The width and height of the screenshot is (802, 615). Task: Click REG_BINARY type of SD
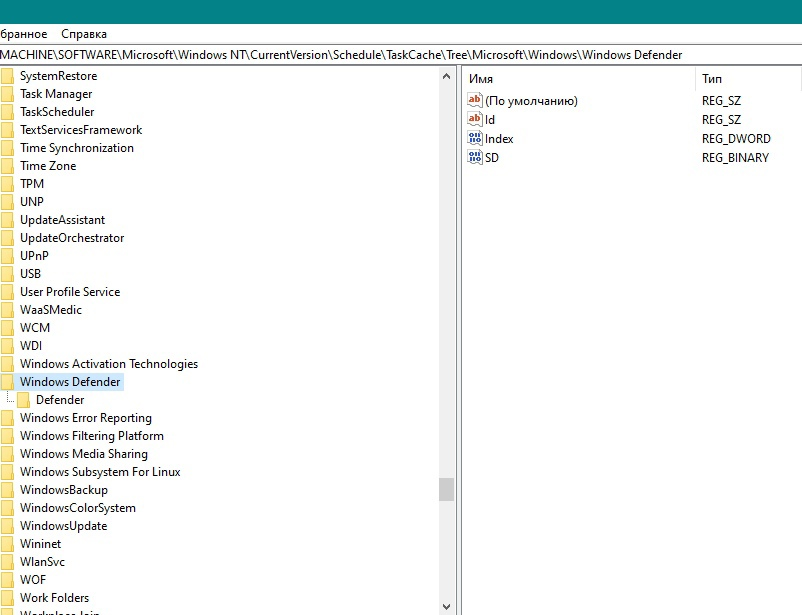pos(735,158)
